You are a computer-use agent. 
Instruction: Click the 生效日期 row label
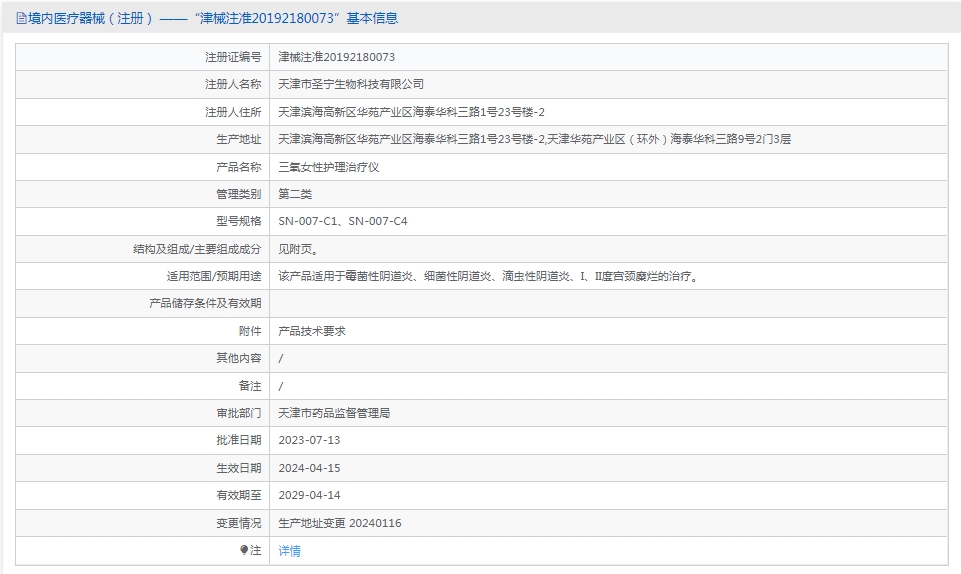pos(238,468)
